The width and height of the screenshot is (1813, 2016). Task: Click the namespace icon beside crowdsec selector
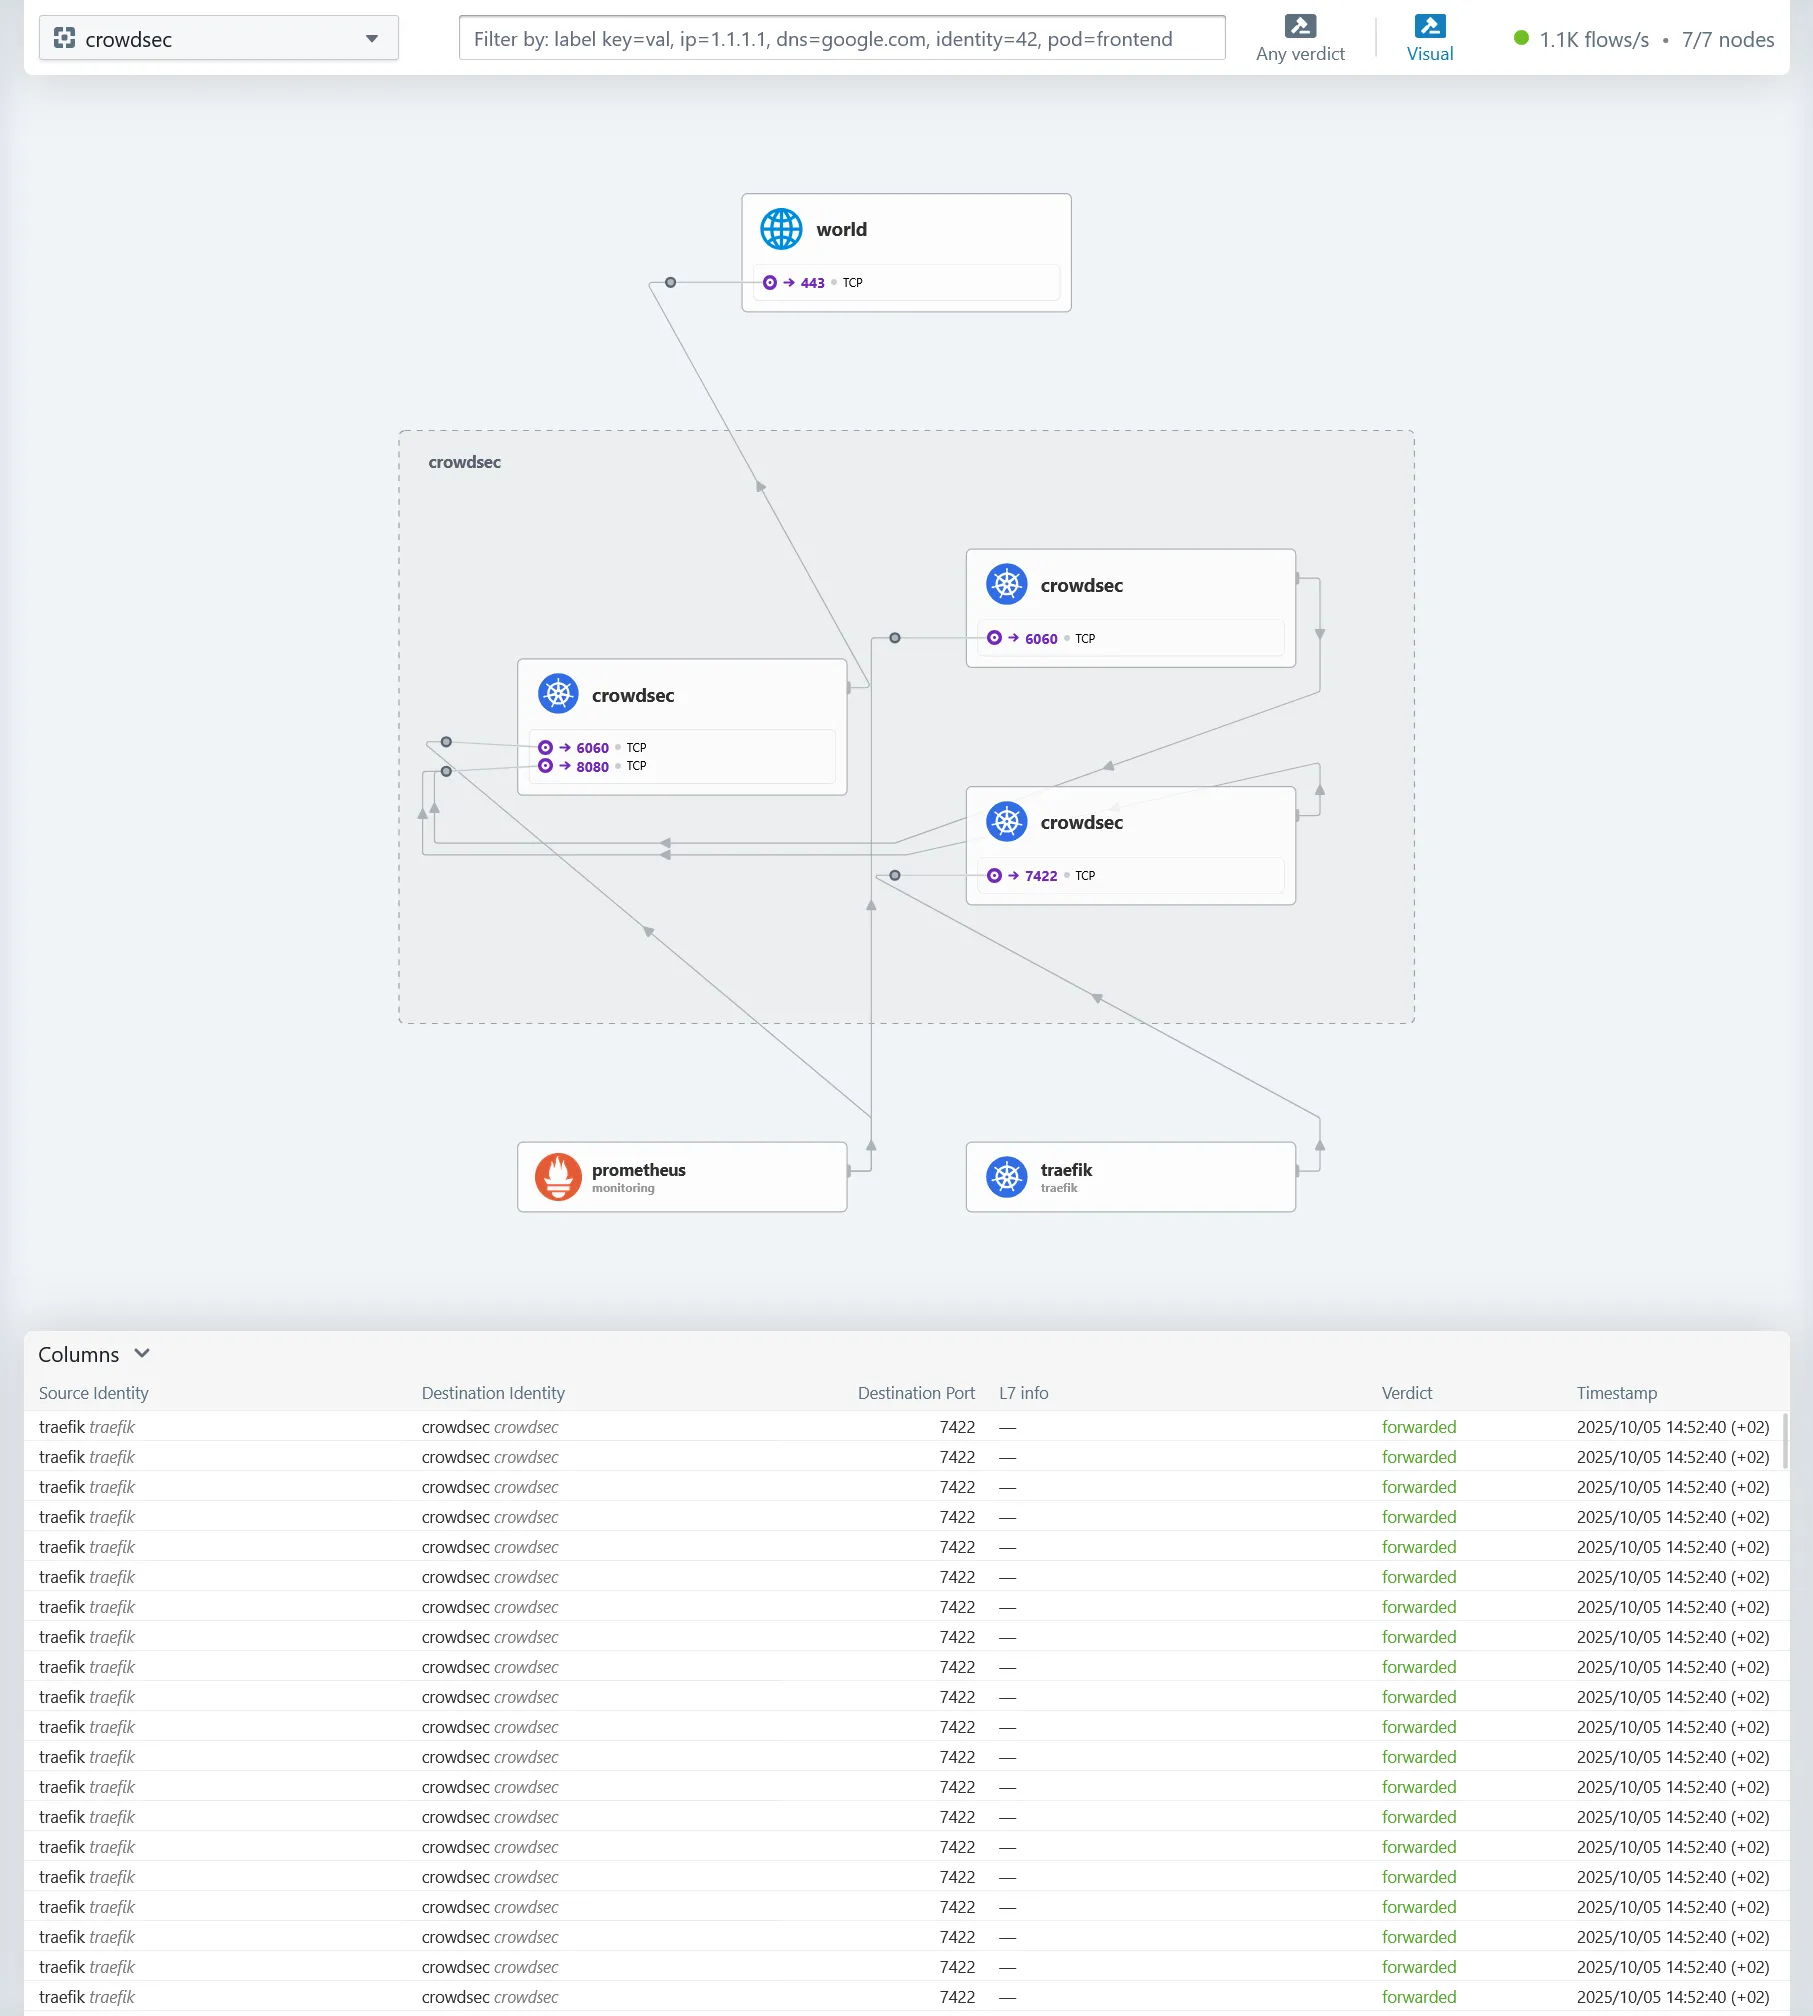pos(65,39)
